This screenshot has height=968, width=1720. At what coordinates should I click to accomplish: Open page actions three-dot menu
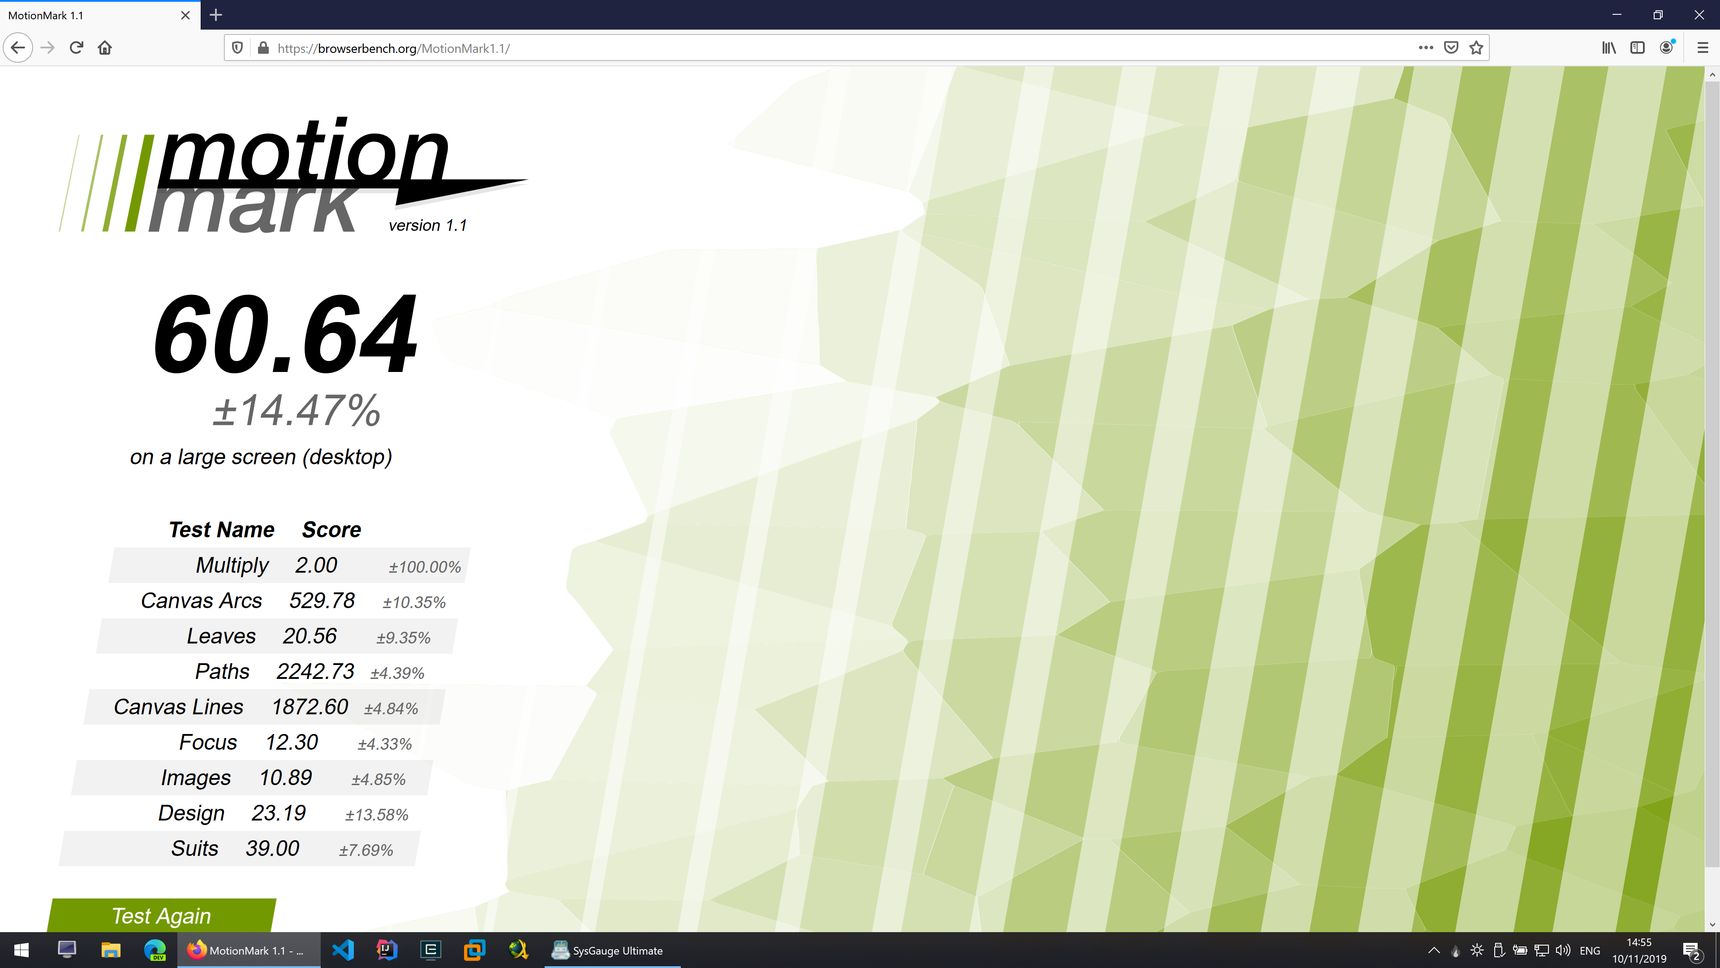click(1426, 47)
